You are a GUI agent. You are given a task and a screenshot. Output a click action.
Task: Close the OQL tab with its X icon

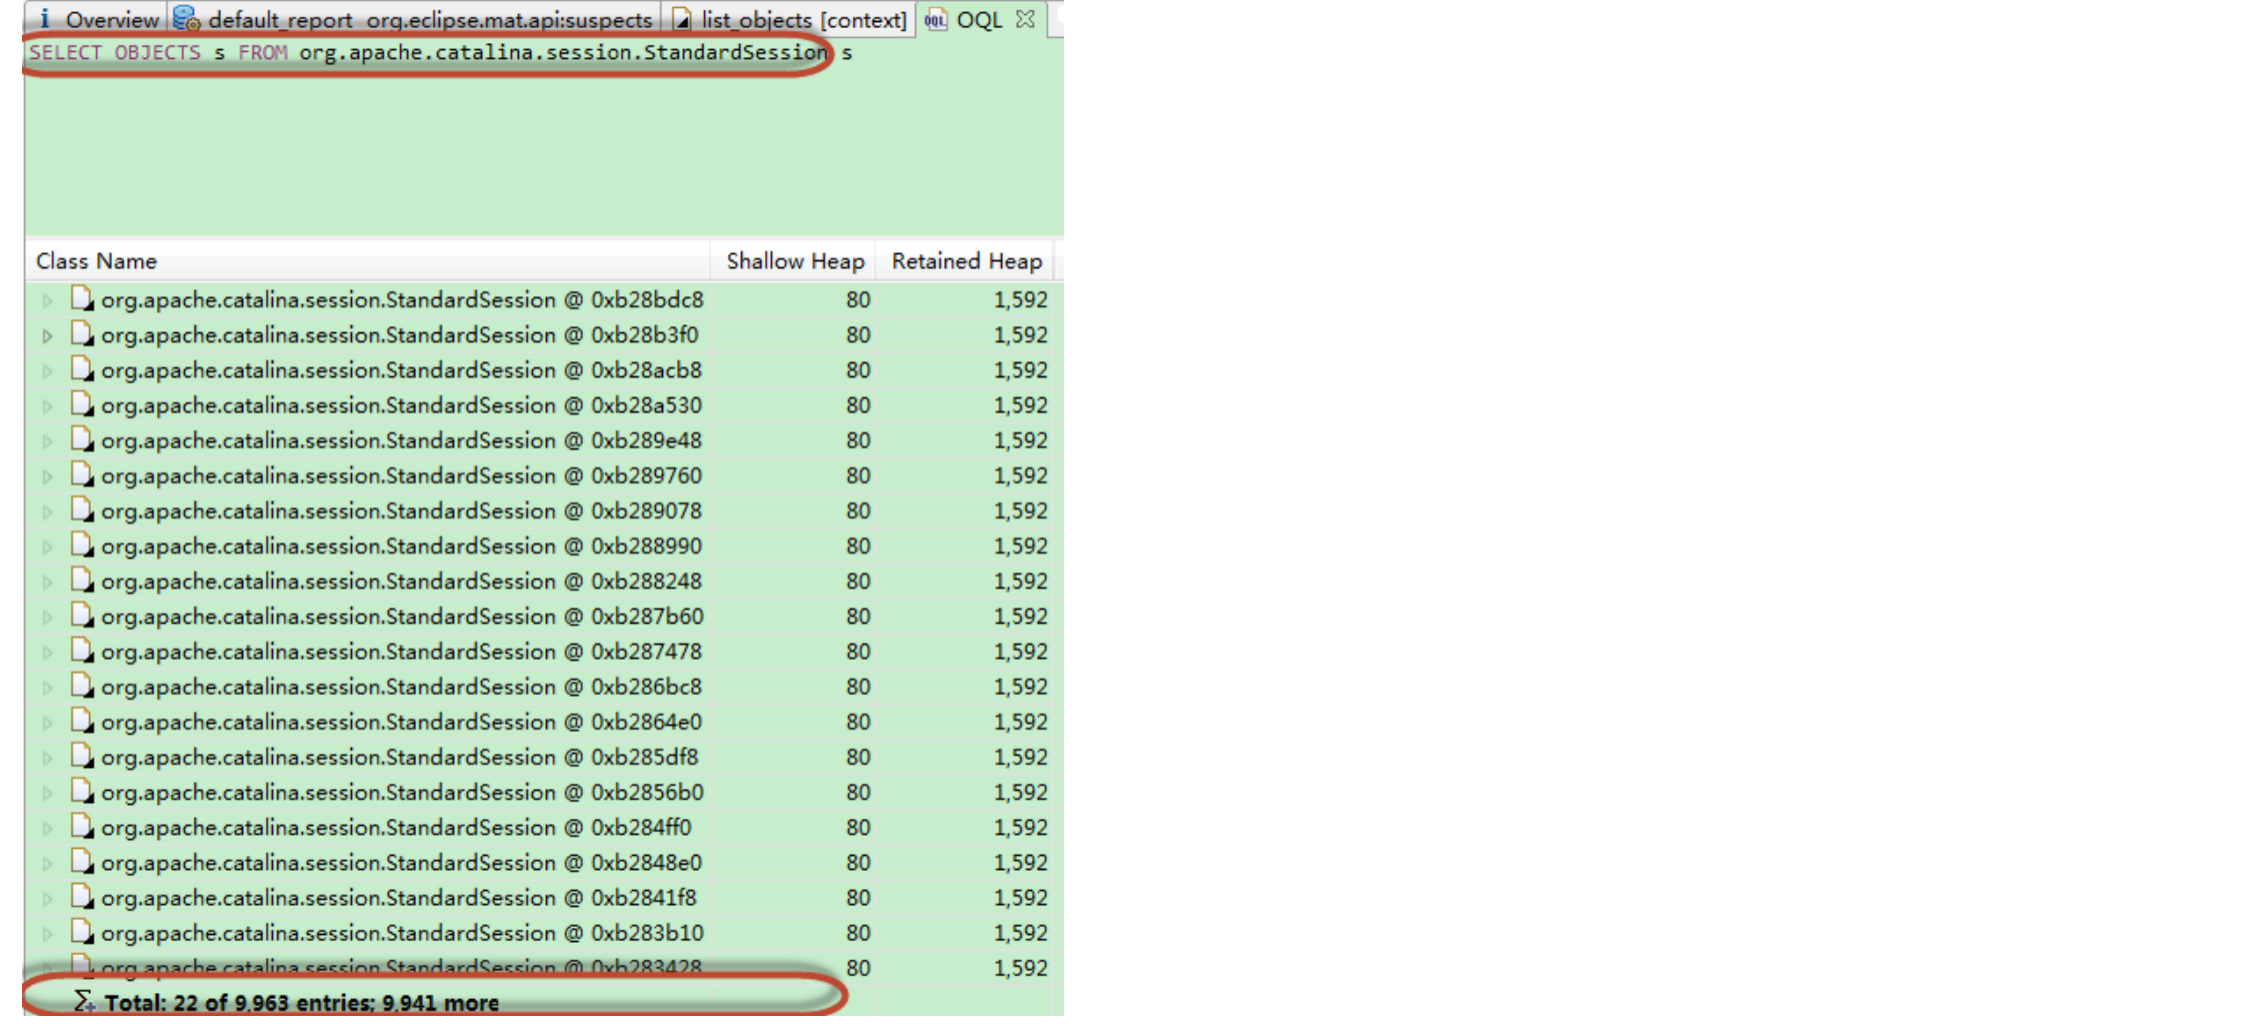[x=1025, y=19]
